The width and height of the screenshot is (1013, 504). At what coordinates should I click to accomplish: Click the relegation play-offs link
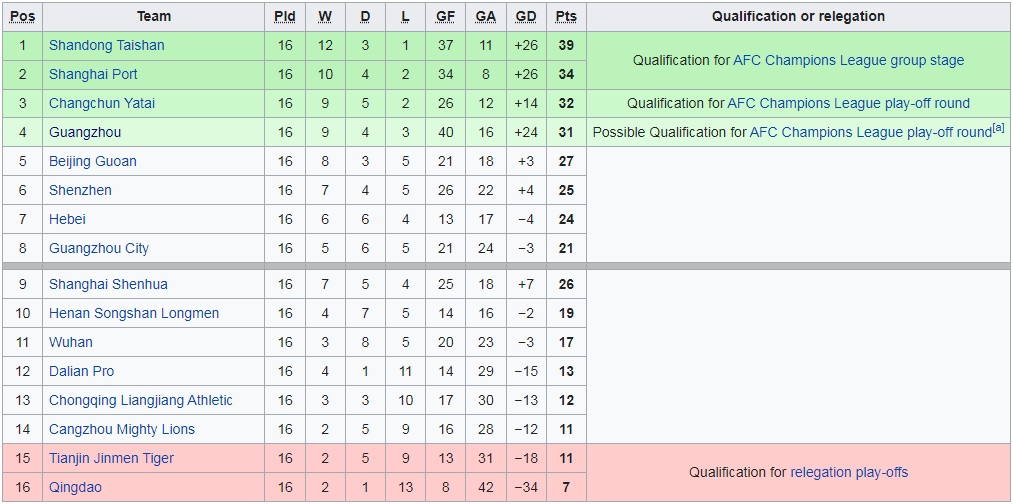pos(849,472)
